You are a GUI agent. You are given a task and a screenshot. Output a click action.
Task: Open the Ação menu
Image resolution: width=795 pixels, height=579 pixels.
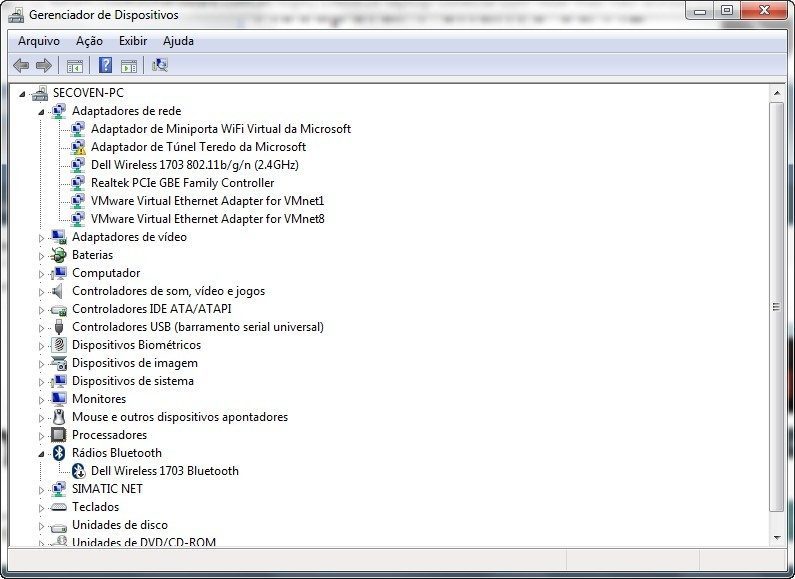89,41
